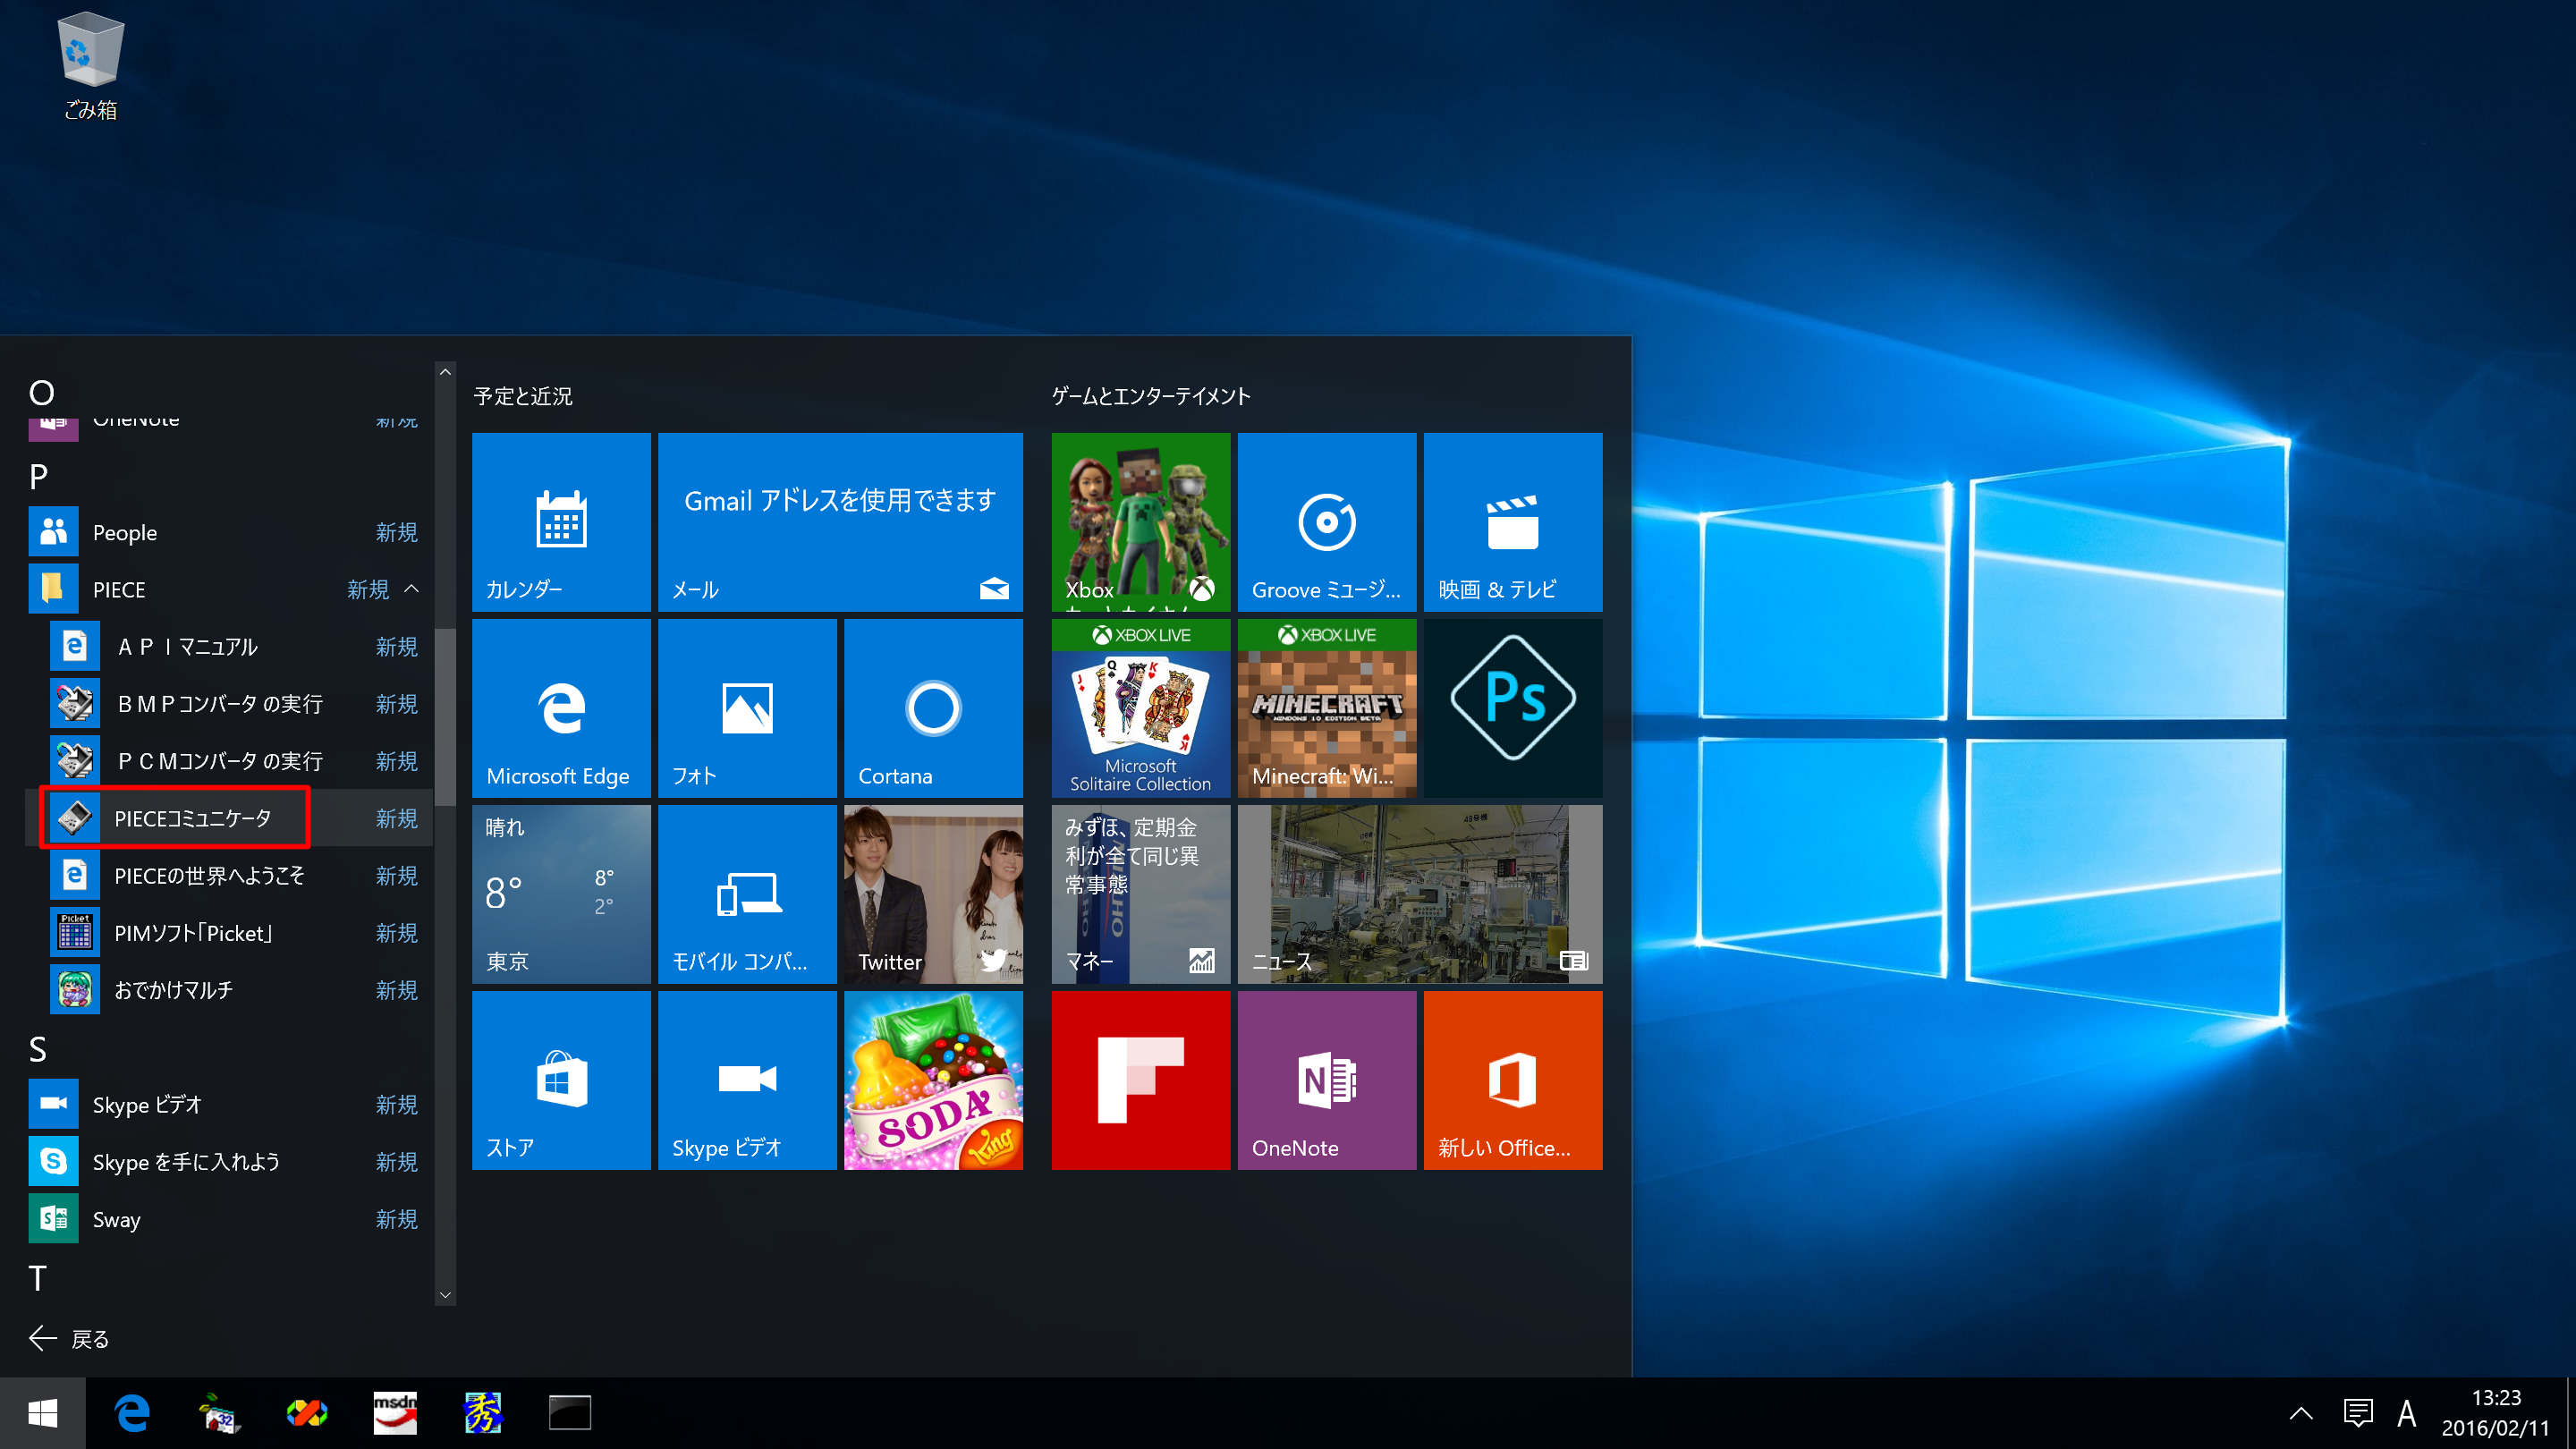Click the letter O section header
Screen dimensions: 2576x1449
pyautogui.click(x=41, y=392)
